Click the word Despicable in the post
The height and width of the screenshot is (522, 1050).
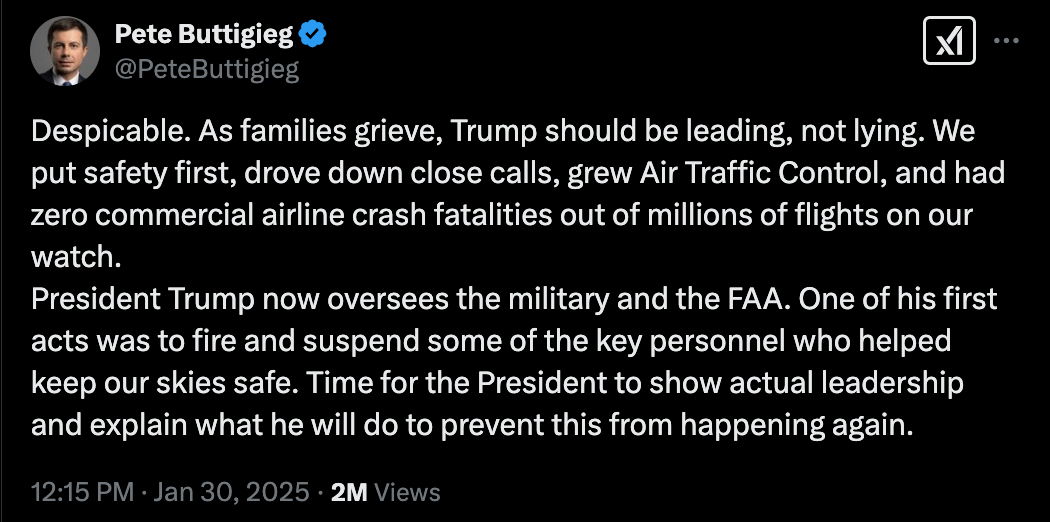103,133
